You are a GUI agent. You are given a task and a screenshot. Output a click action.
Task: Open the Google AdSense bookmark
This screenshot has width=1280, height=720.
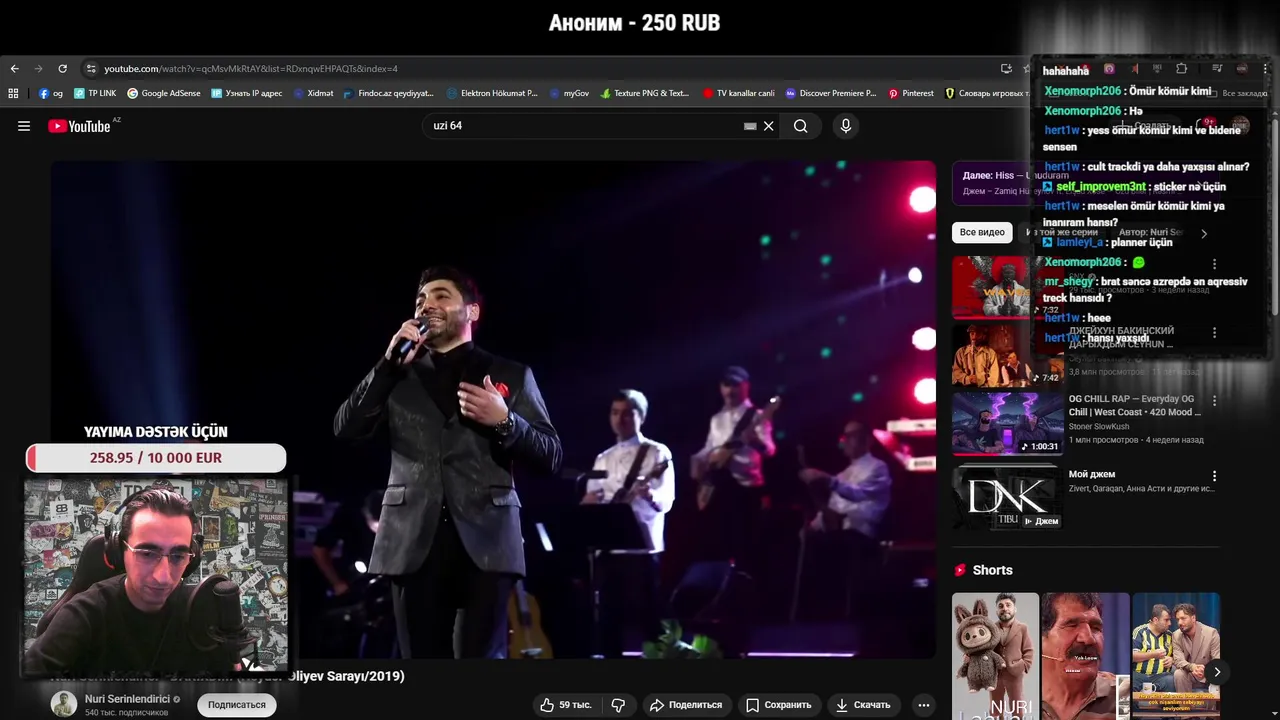point(164,93)
